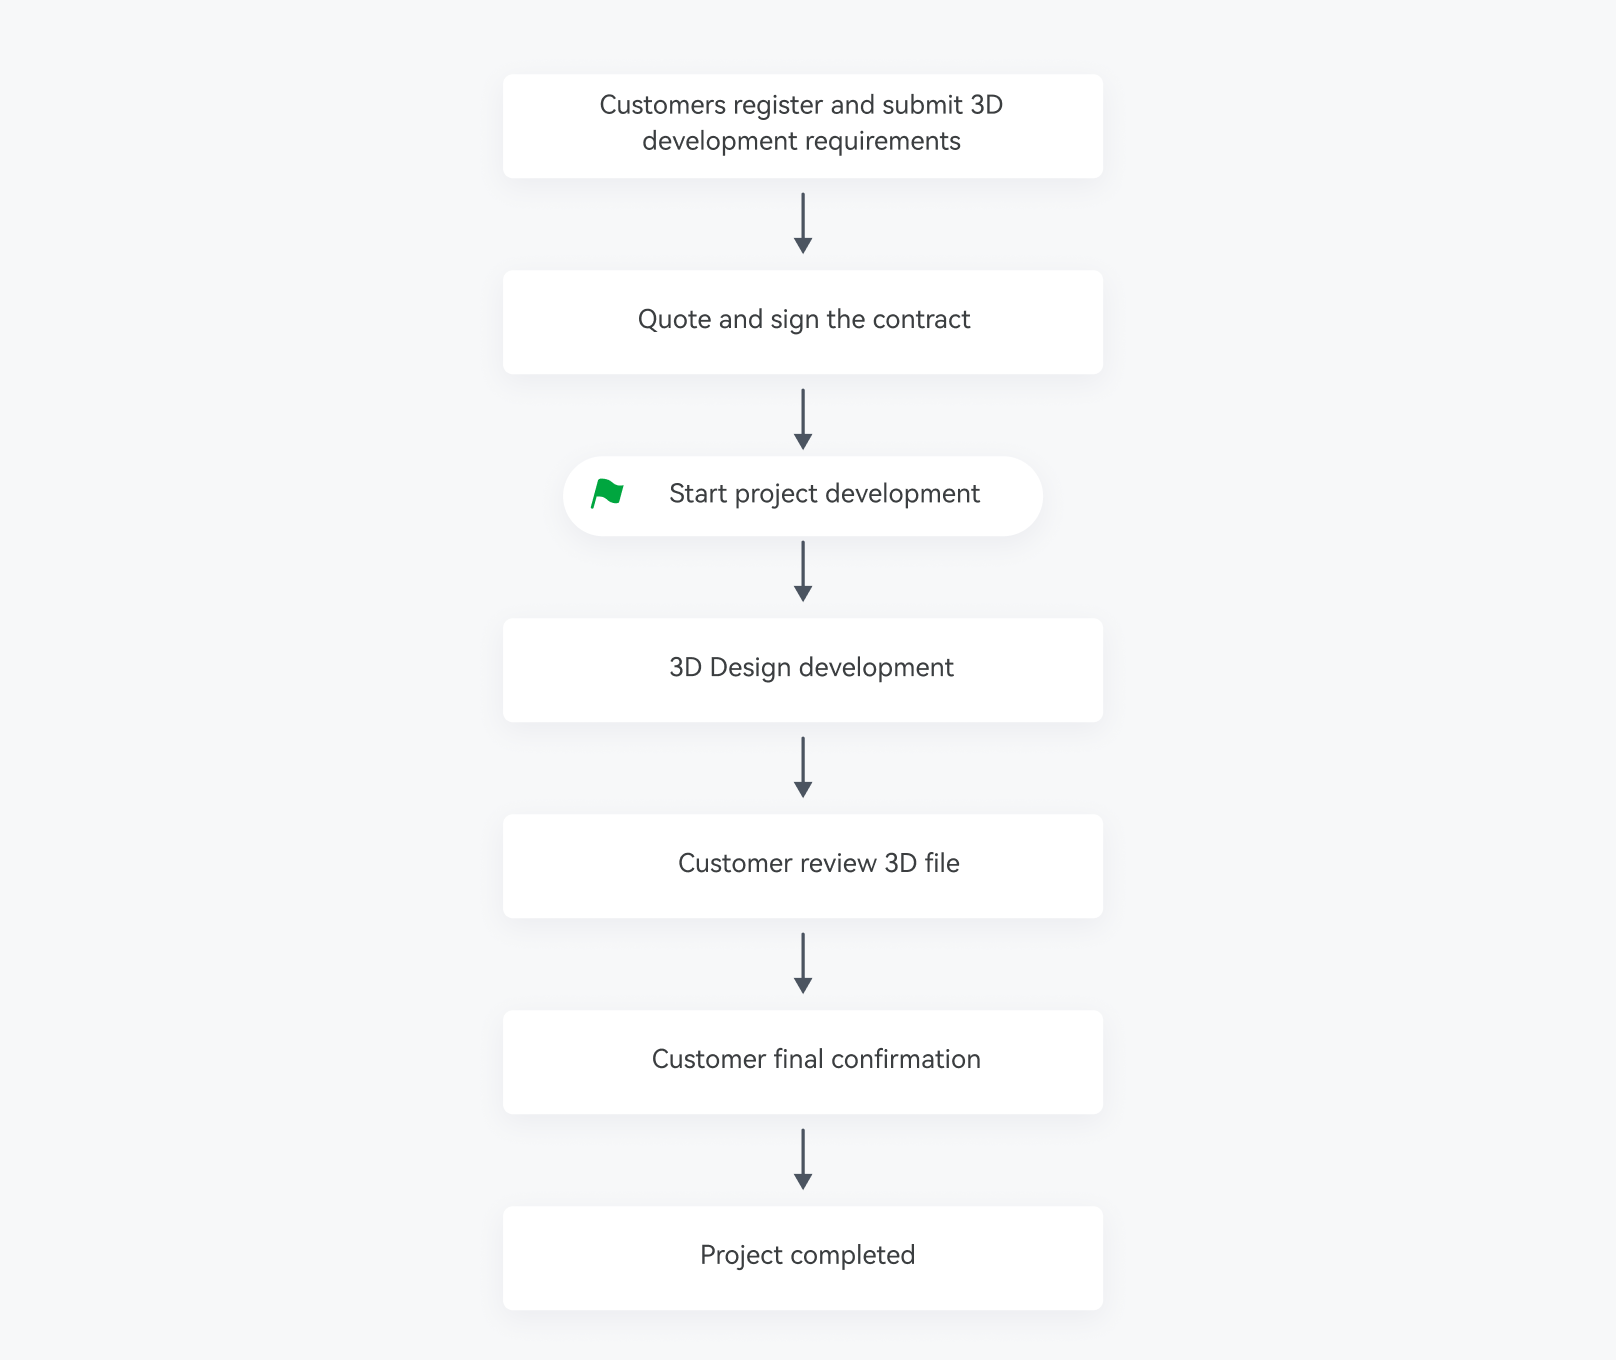This screenshot has height=1360, width=1616.
Task: Select the Start project development label
Action: point(824,494)
